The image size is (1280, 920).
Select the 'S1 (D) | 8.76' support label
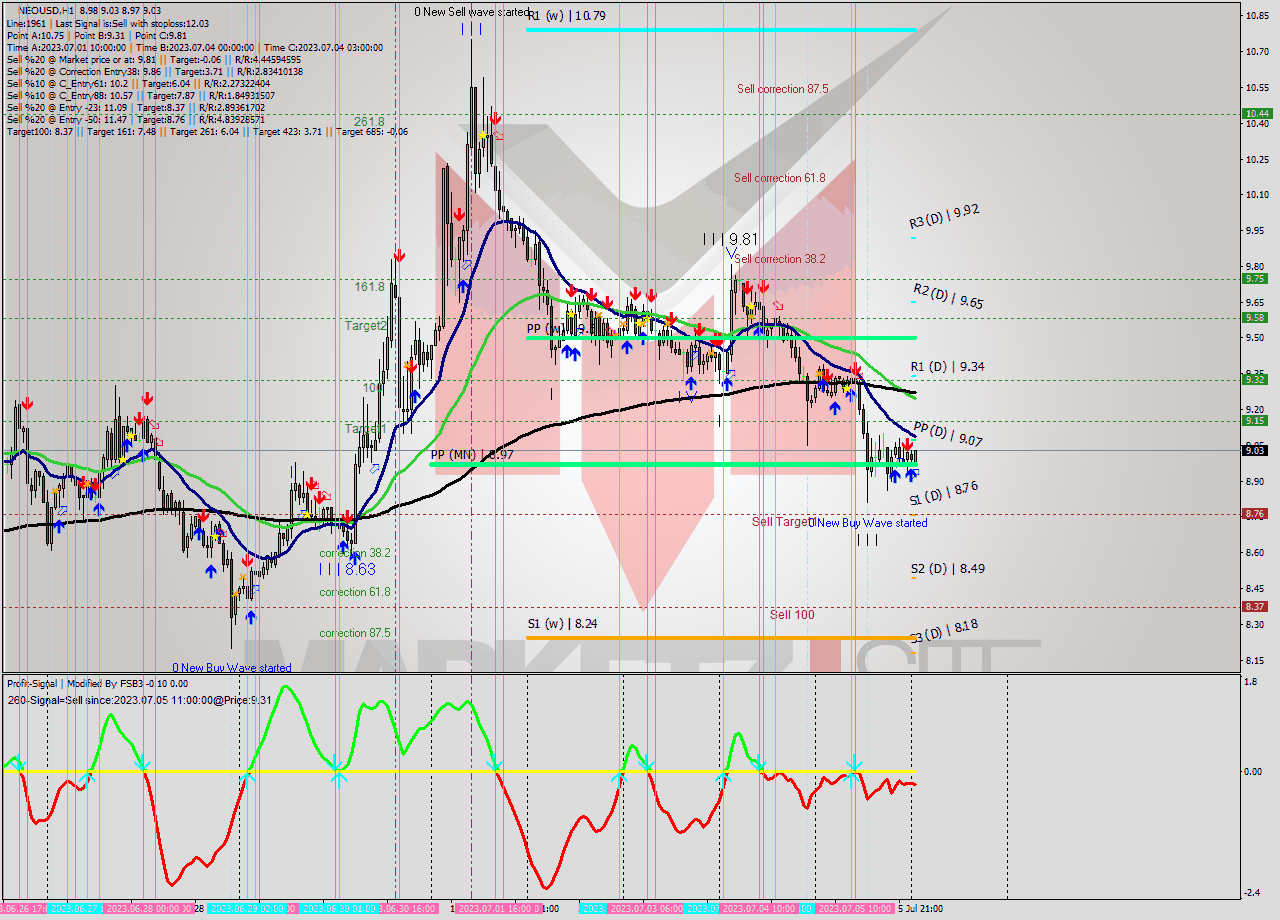[x=943, y=493]
